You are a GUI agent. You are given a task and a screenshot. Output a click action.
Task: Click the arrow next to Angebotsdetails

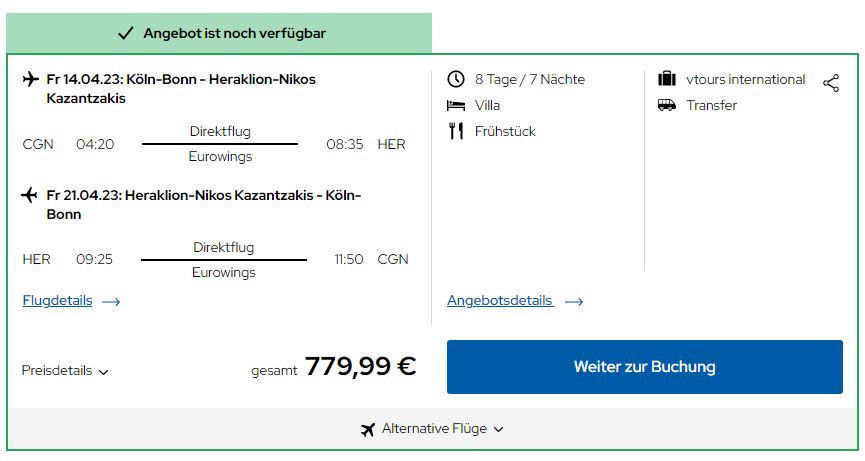click(574, 302)
